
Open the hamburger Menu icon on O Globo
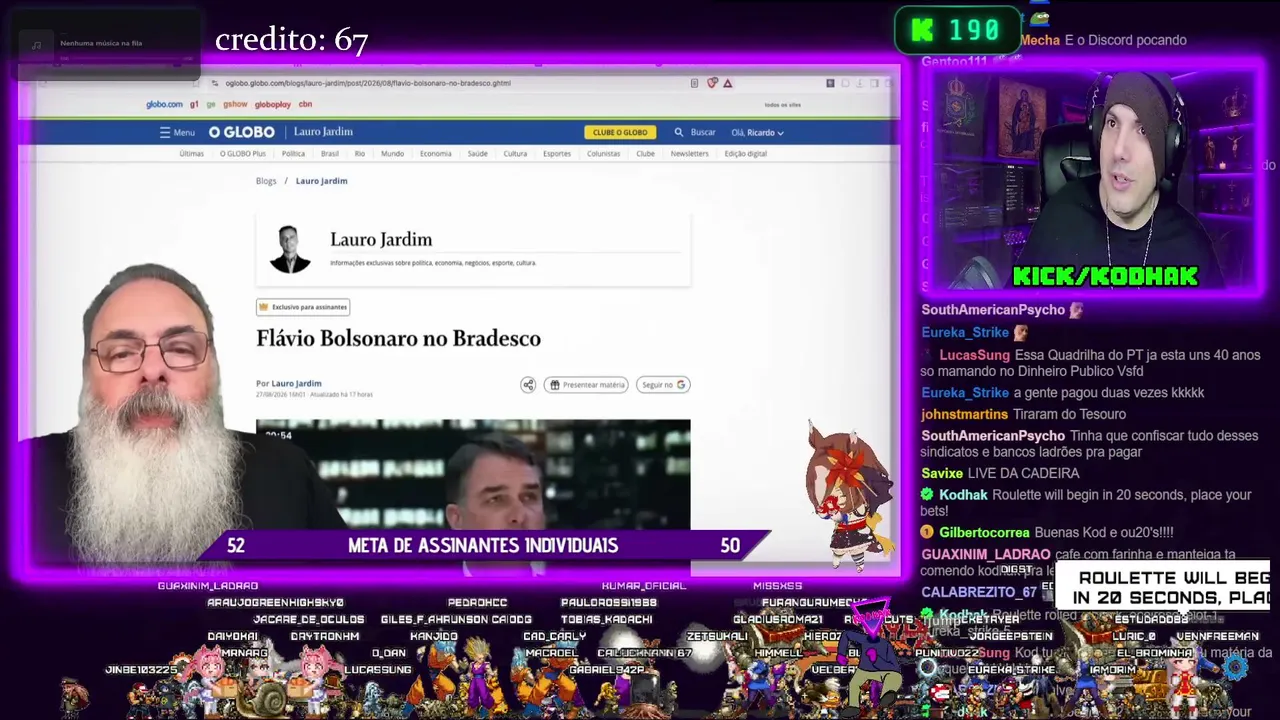click(x=165, y=132)
